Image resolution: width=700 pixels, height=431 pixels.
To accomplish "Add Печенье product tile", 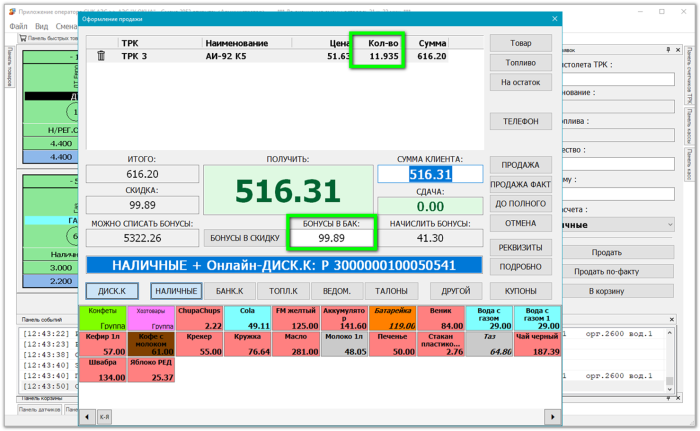I will 392,344.
